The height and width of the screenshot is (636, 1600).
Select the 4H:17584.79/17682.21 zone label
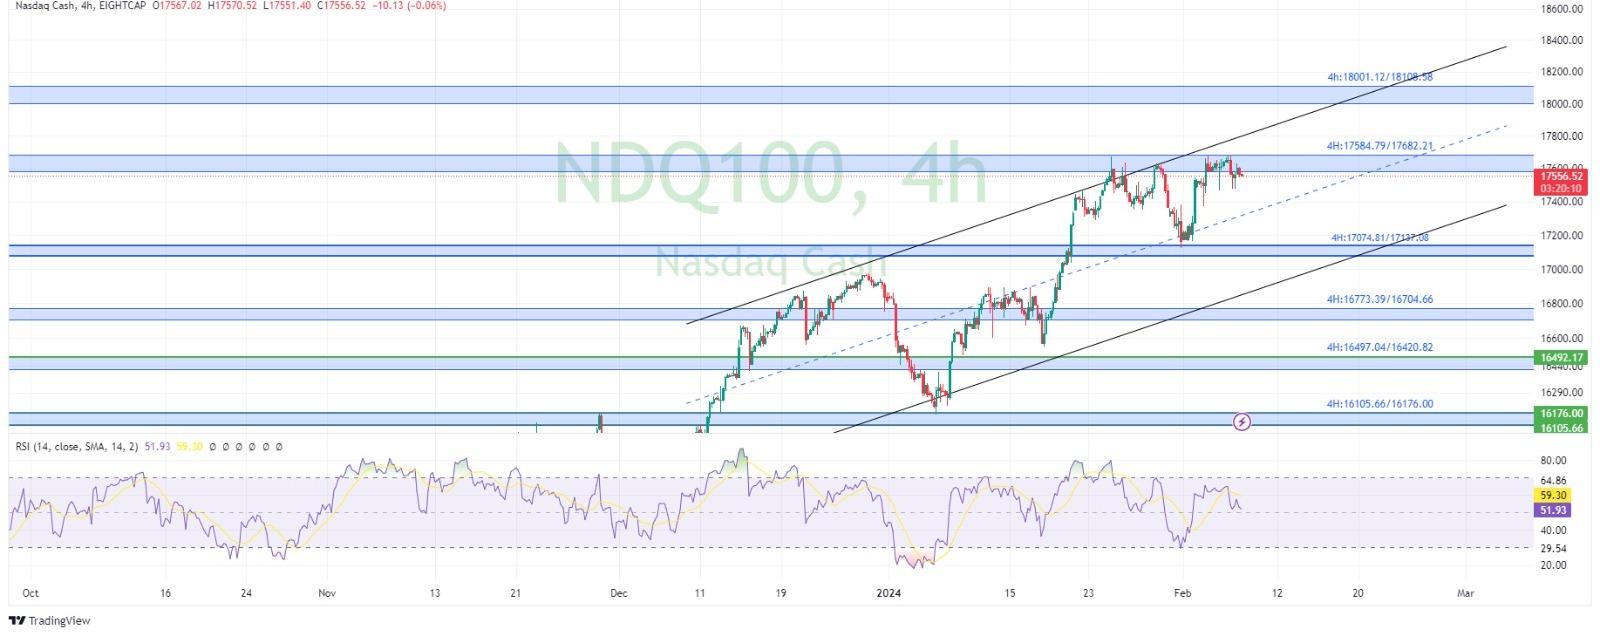click(x=1379, y=146)
